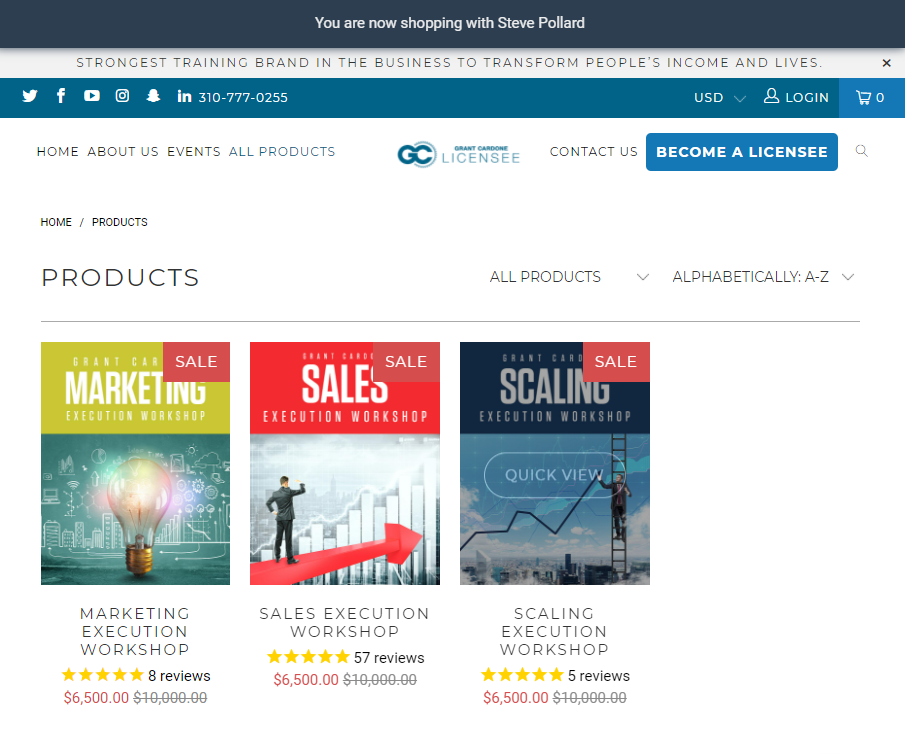Click the Instagram icon
The width and height of the screenshot is (905, 754).
(122, 97)
